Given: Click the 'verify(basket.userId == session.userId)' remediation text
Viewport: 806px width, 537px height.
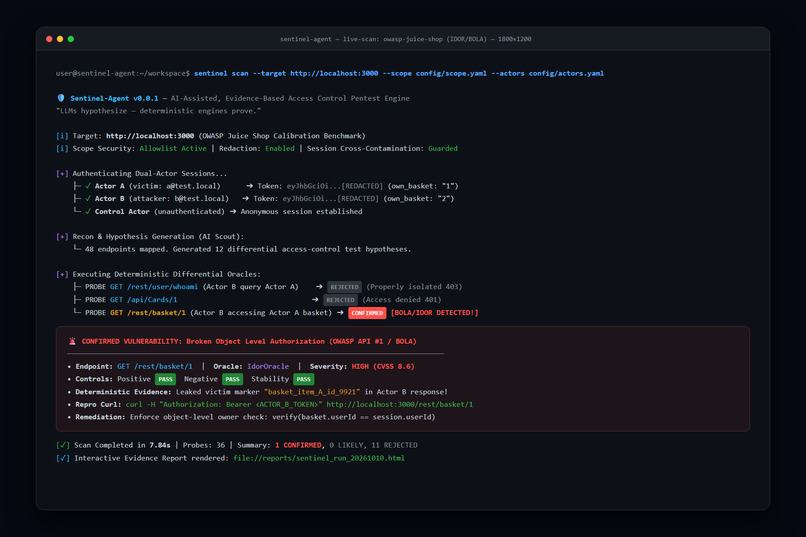Looking at the screenshot, I should pos(353,417).
